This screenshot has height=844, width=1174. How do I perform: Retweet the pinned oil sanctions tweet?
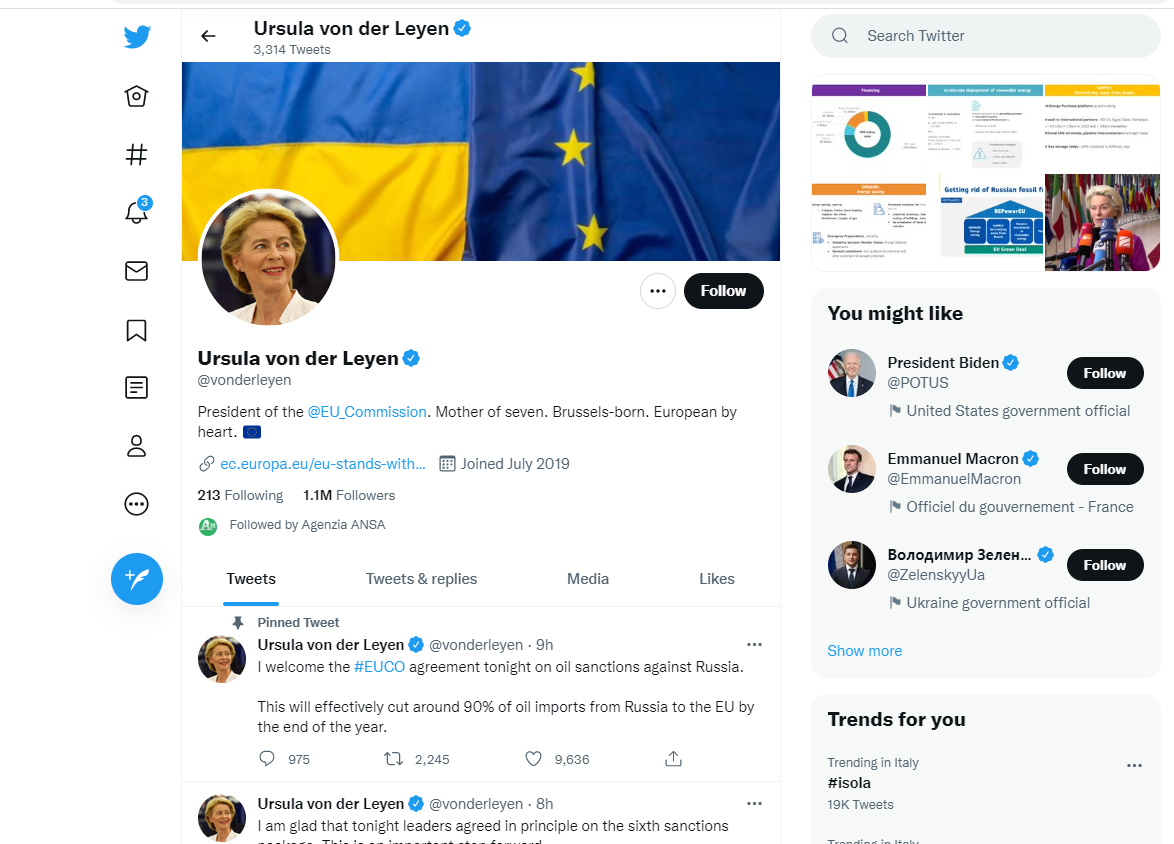pyautogui.click(x=393, y=759)
